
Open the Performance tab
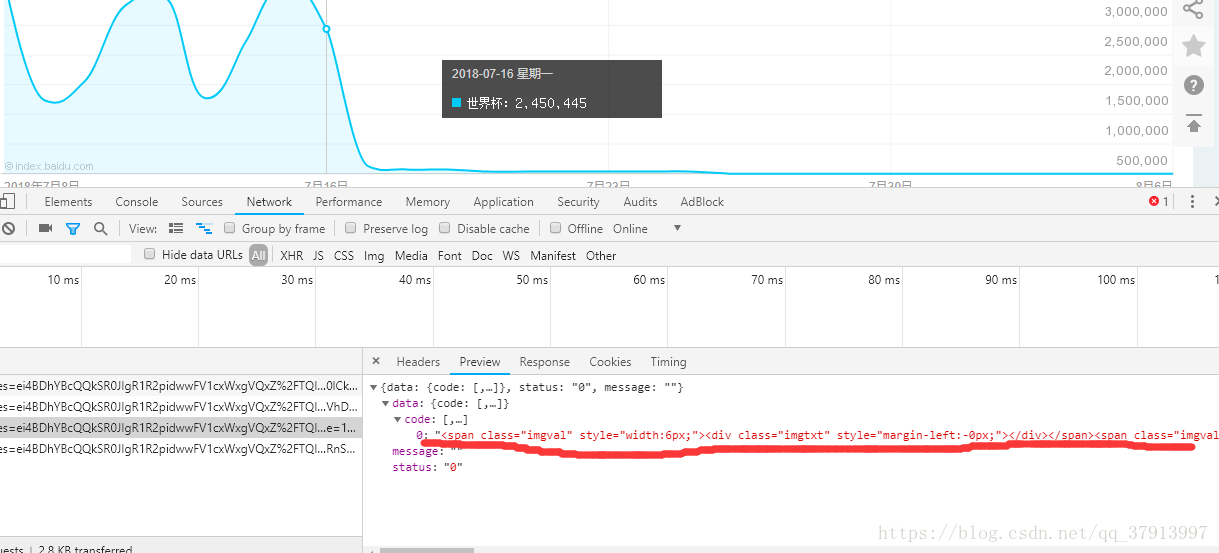pyautogui.click(x=349, y=202)
